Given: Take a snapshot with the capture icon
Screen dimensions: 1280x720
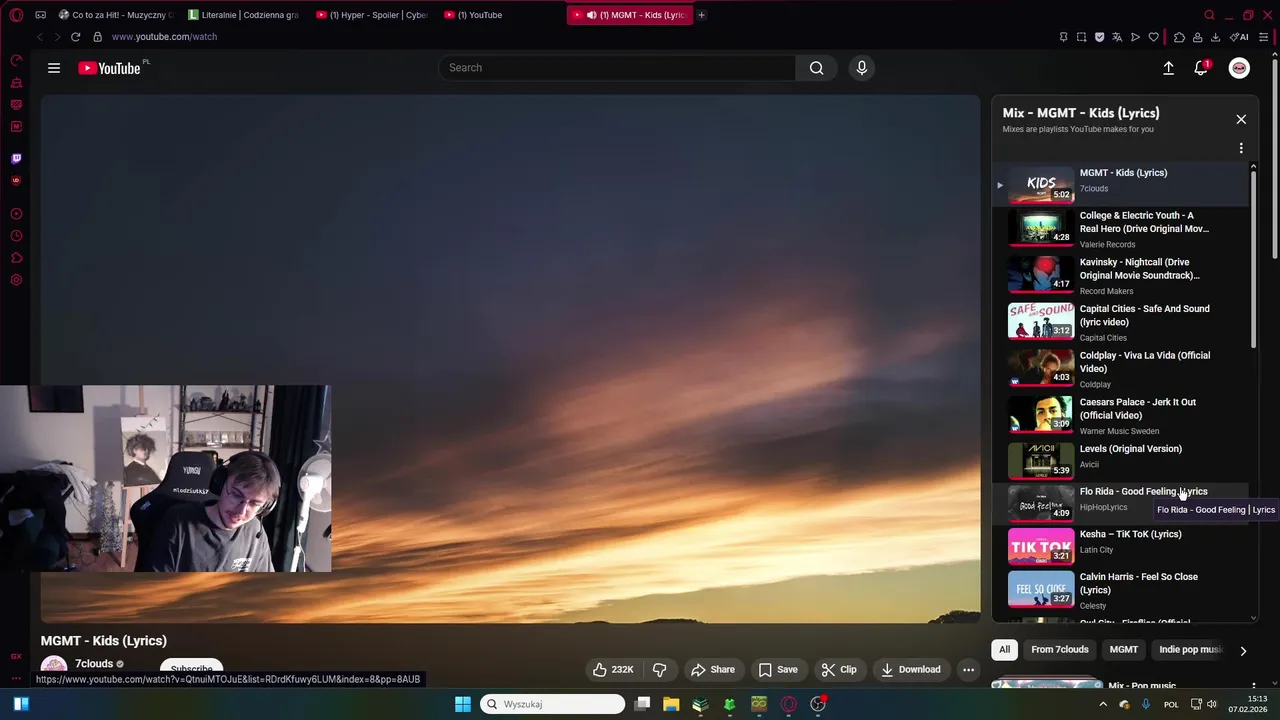Looking at the screenshot, I should pyautogui.click(x=1081, y=37).
